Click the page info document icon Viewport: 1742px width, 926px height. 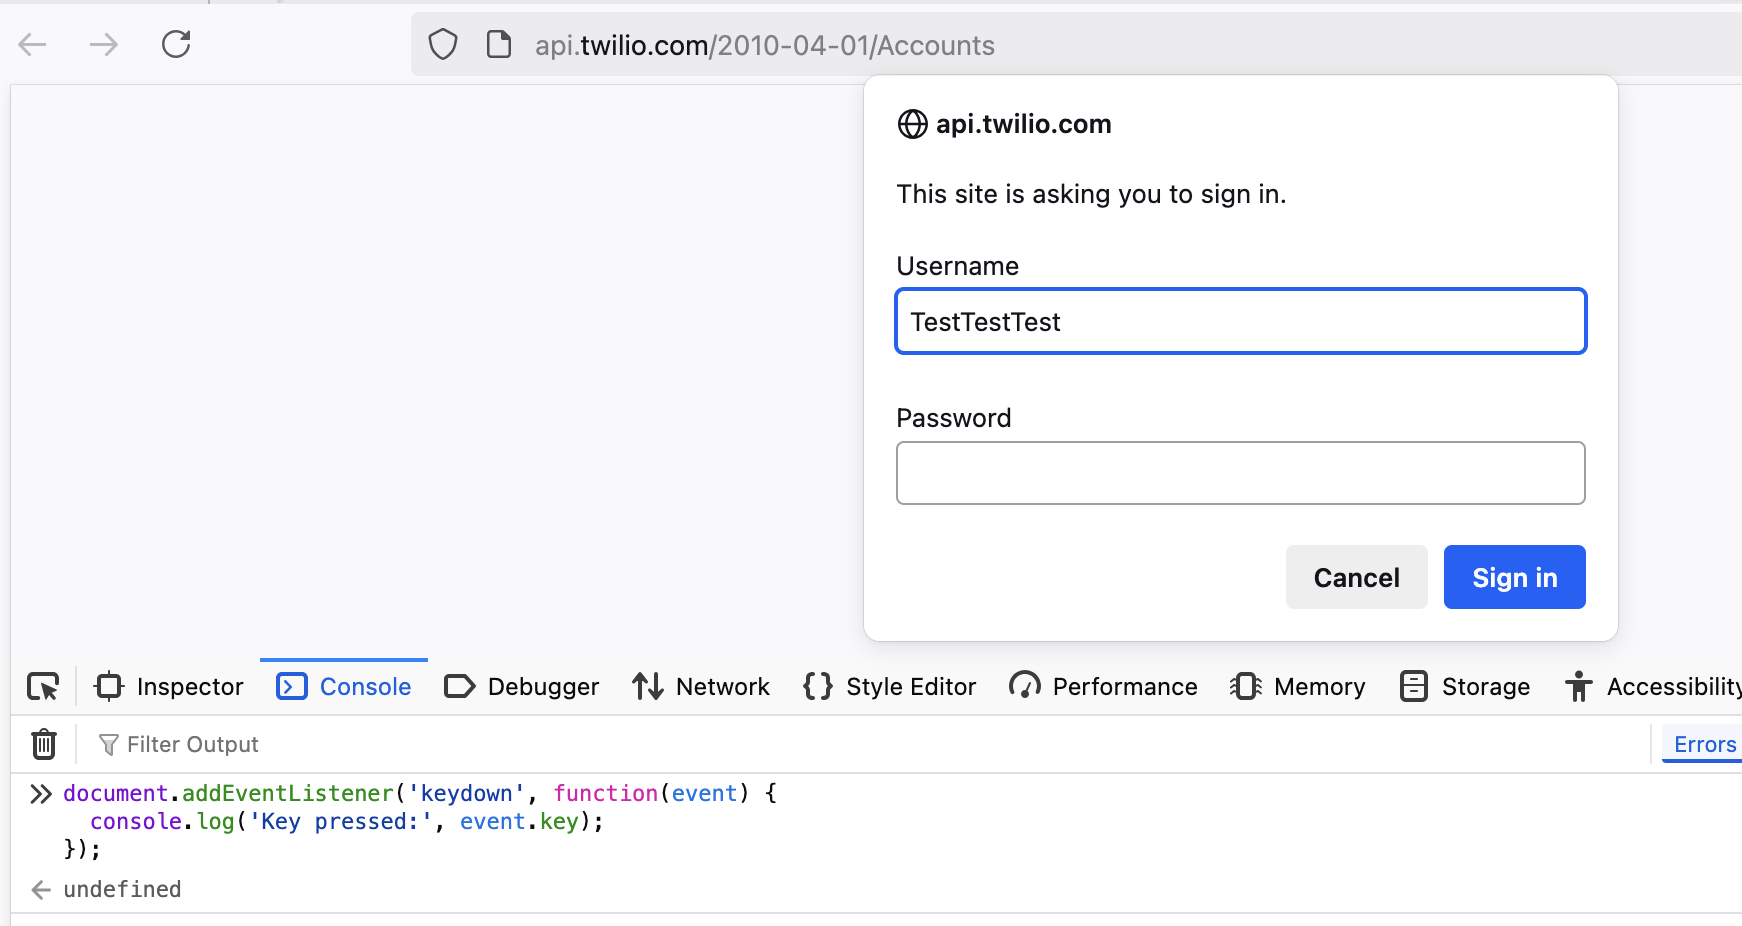coord(498,45)
